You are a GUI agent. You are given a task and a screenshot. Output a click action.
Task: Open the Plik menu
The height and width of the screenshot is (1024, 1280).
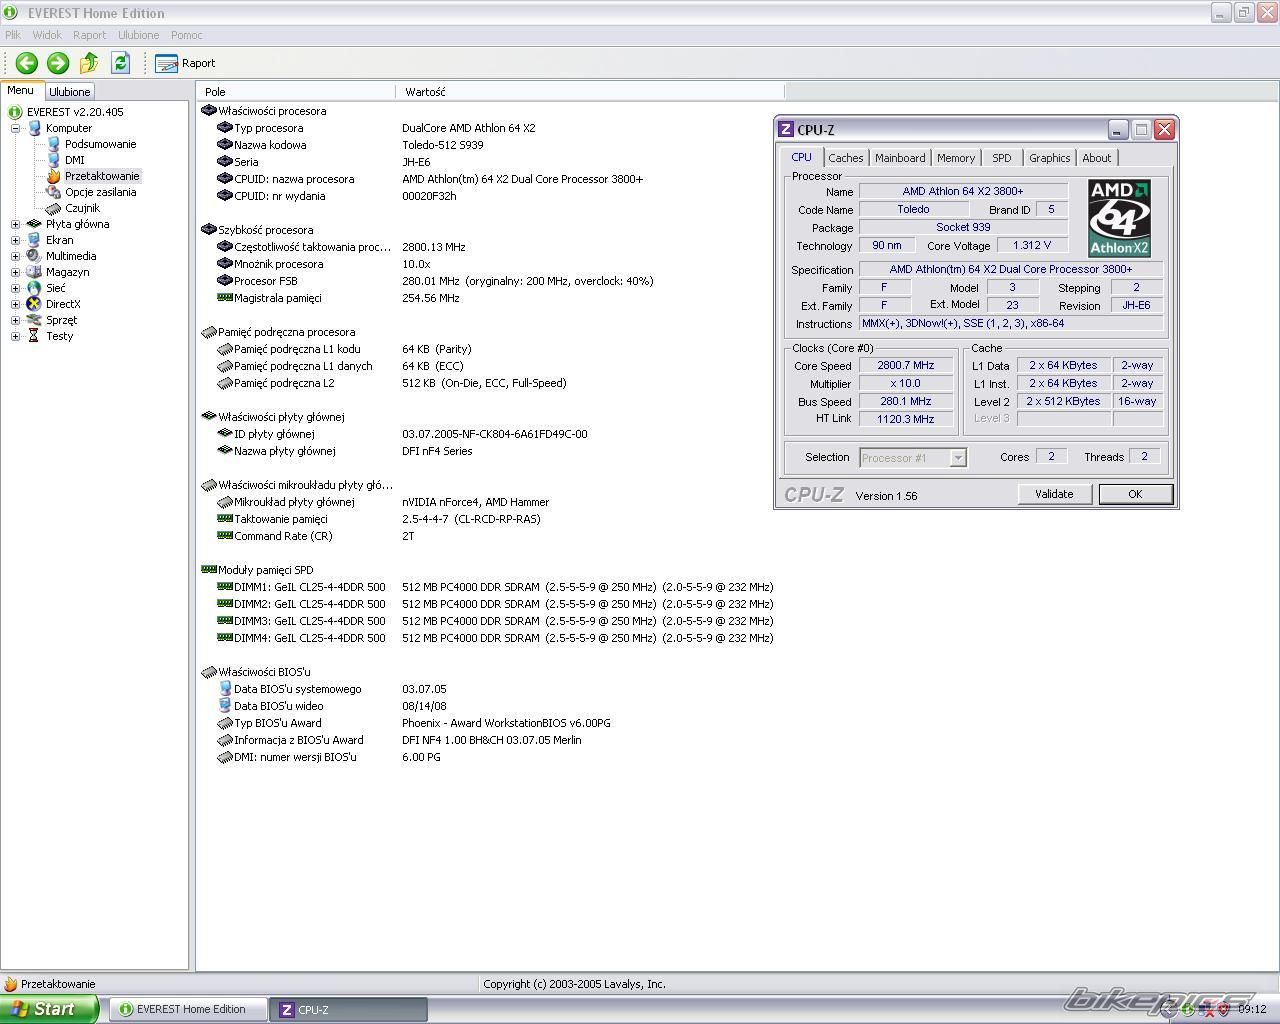13,35
